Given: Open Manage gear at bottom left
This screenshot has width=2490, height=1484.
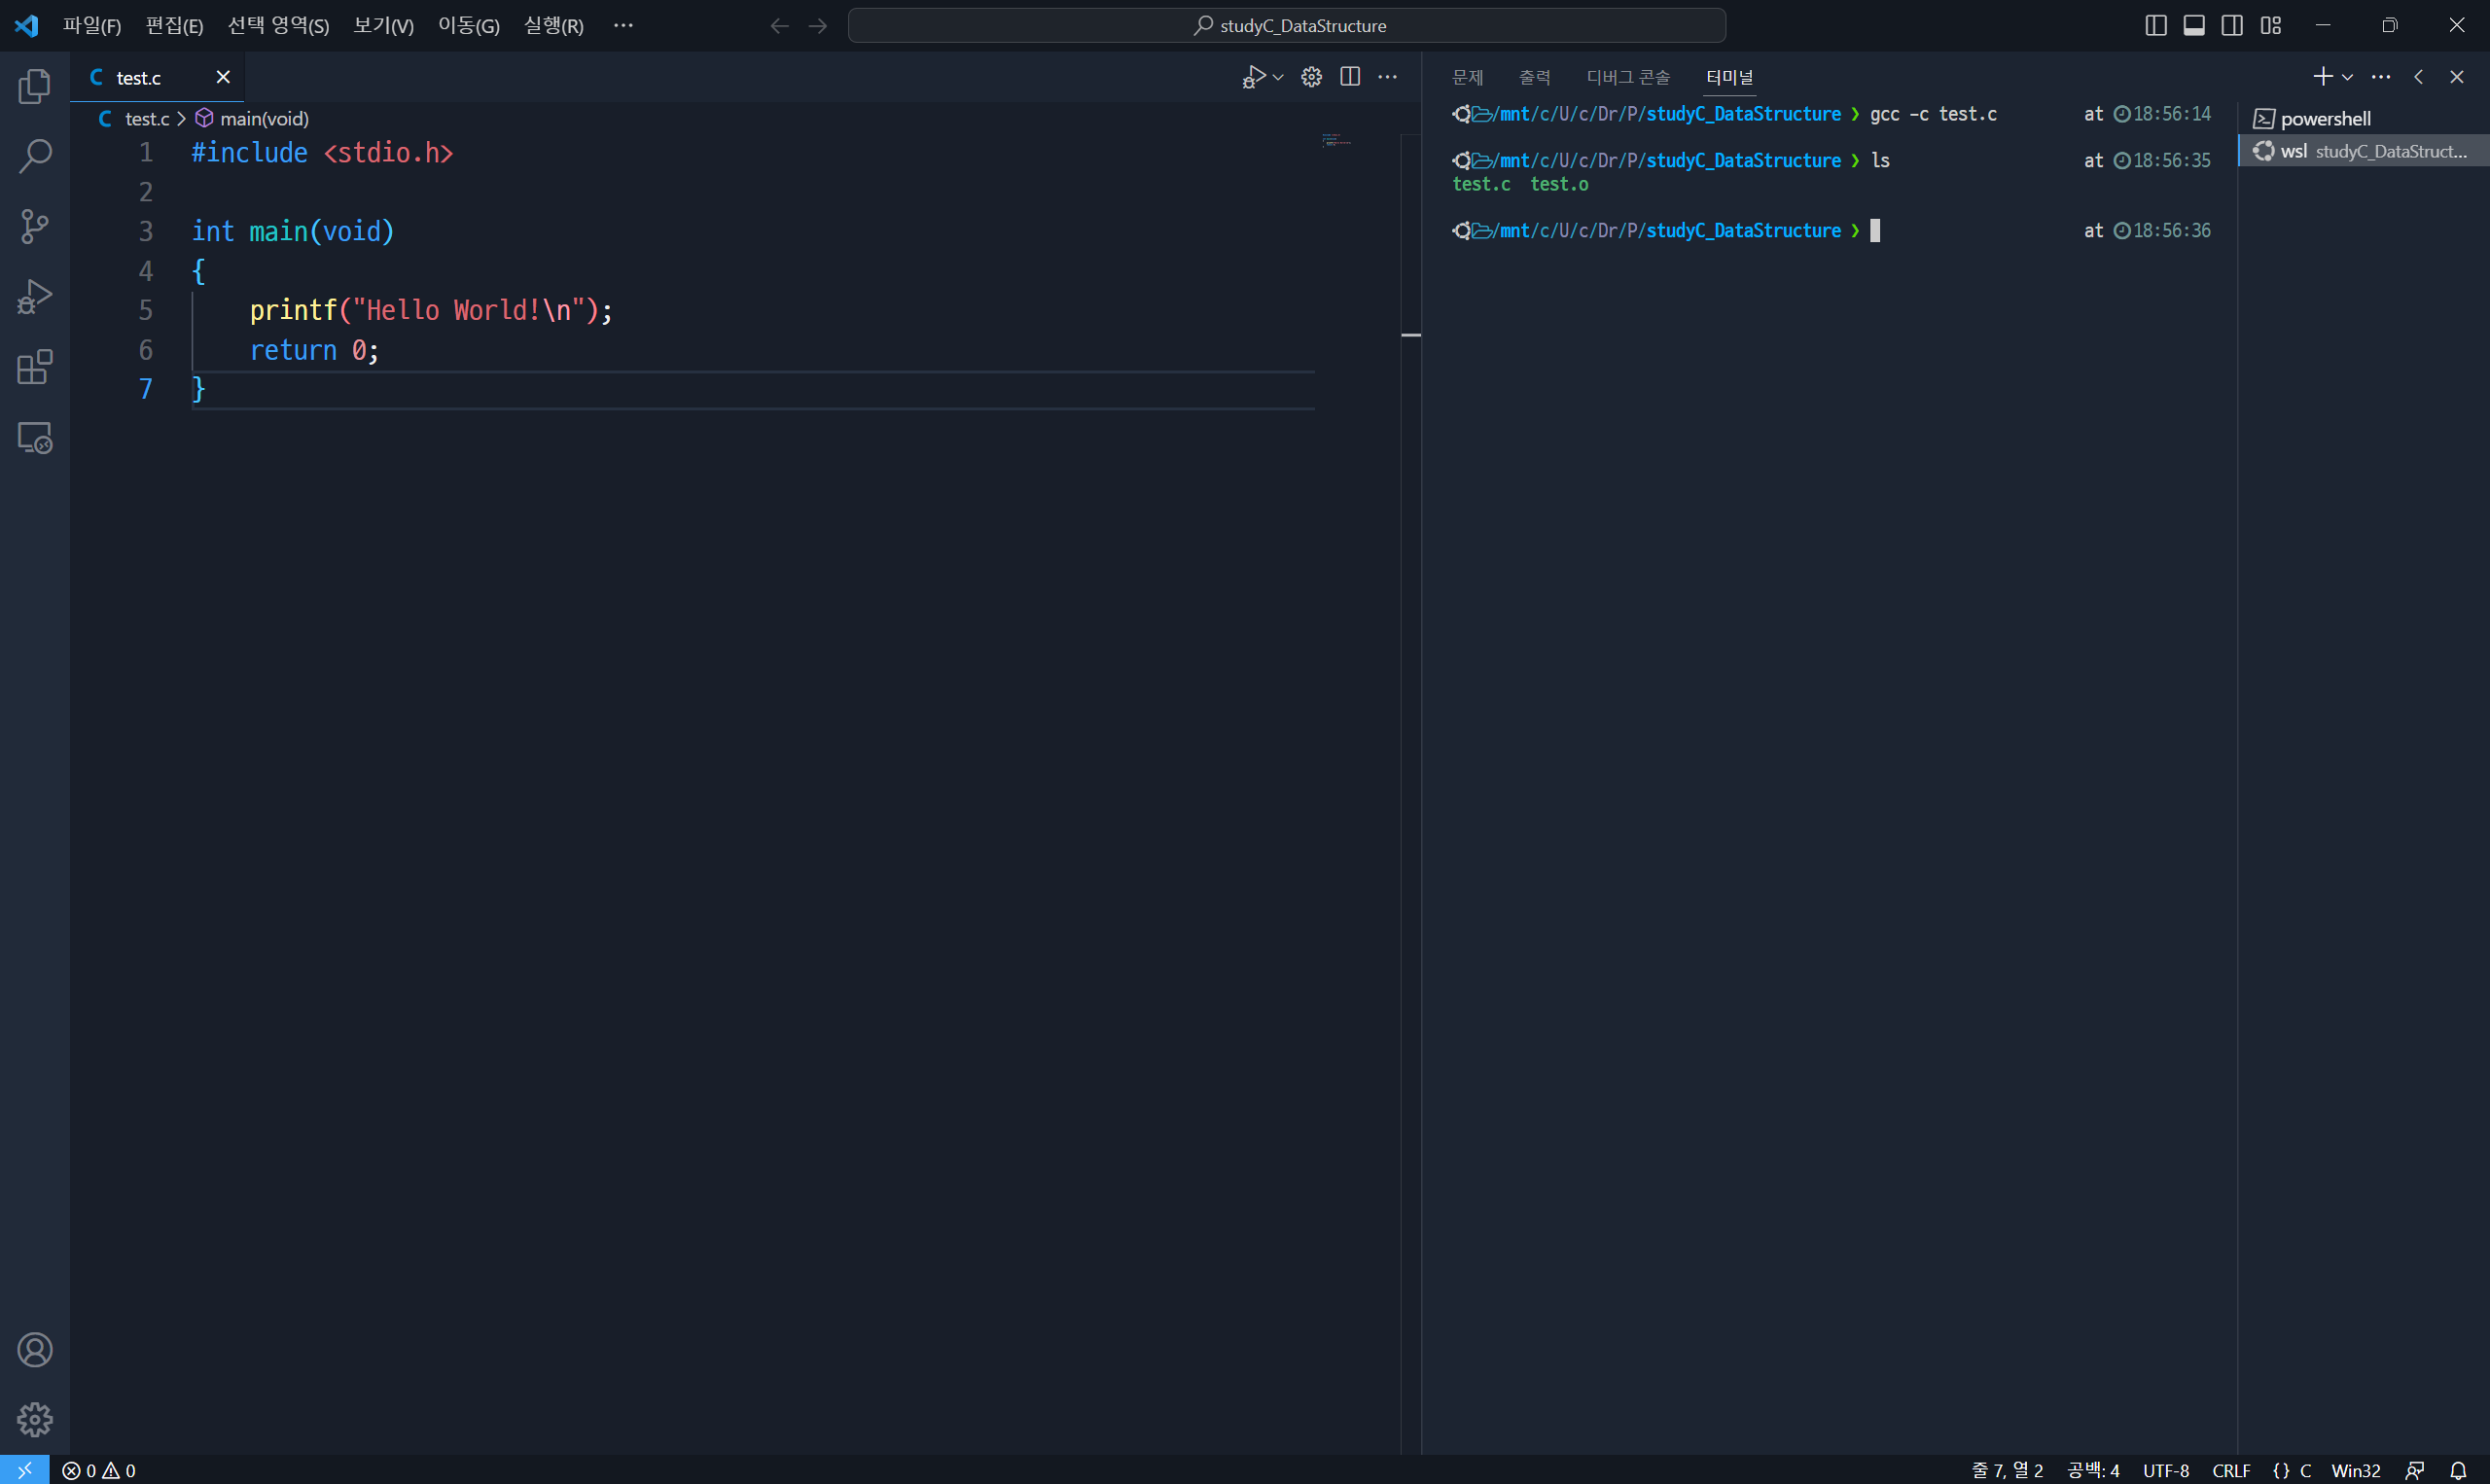Looking at the screenshot, I should 35,1419.
